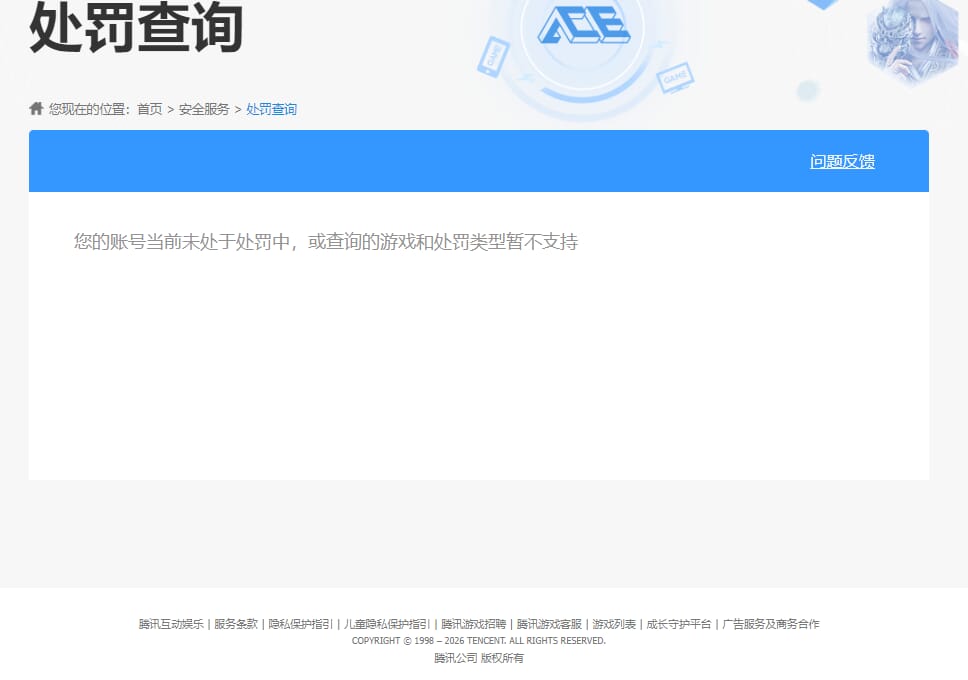Select the 处罚查询 breadcrumb item
Viewport: 968px width, 680px height.
[x=271, y=109]
